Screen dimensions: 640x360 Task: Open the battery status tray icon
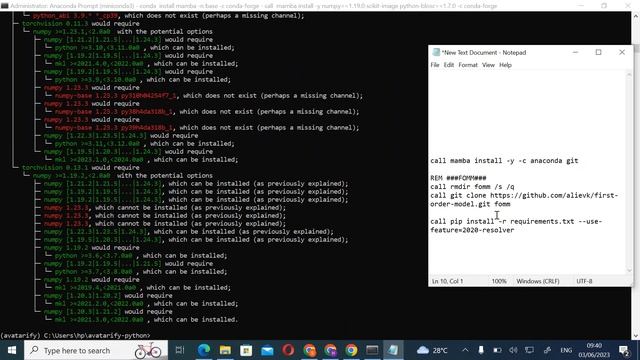click(x=497, y=350)
